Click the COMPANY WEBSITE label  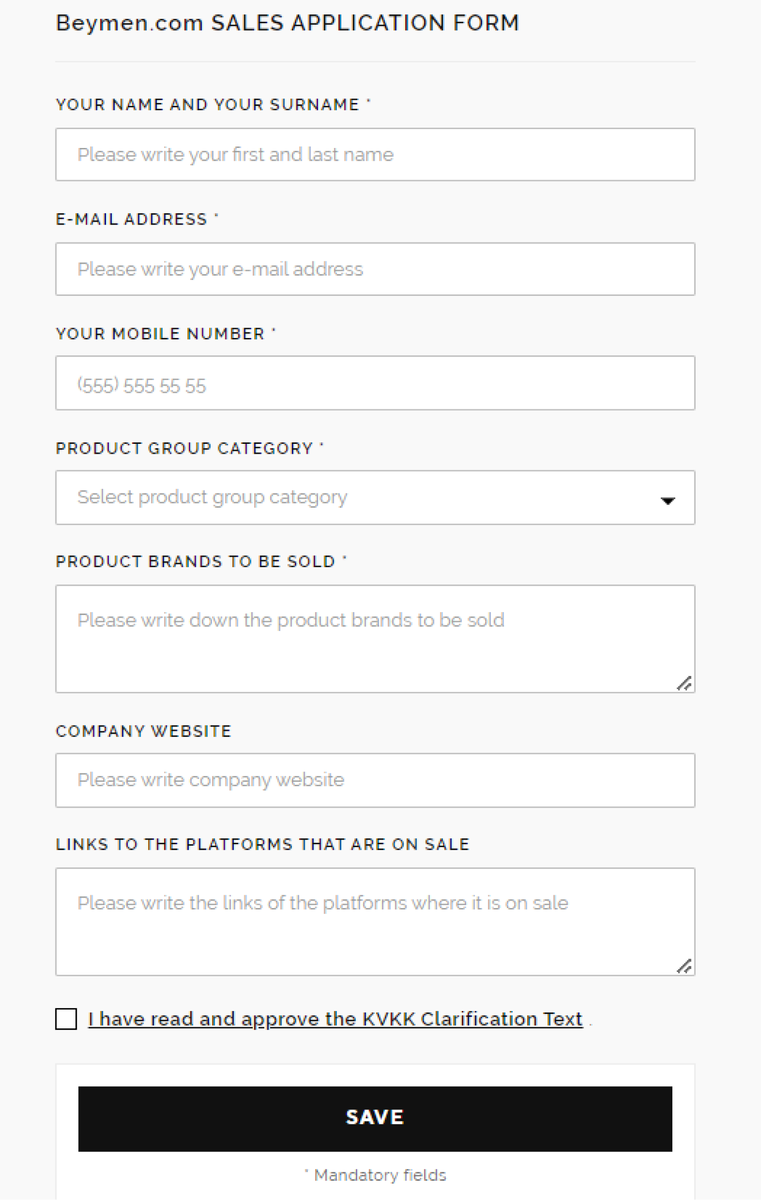143,731
